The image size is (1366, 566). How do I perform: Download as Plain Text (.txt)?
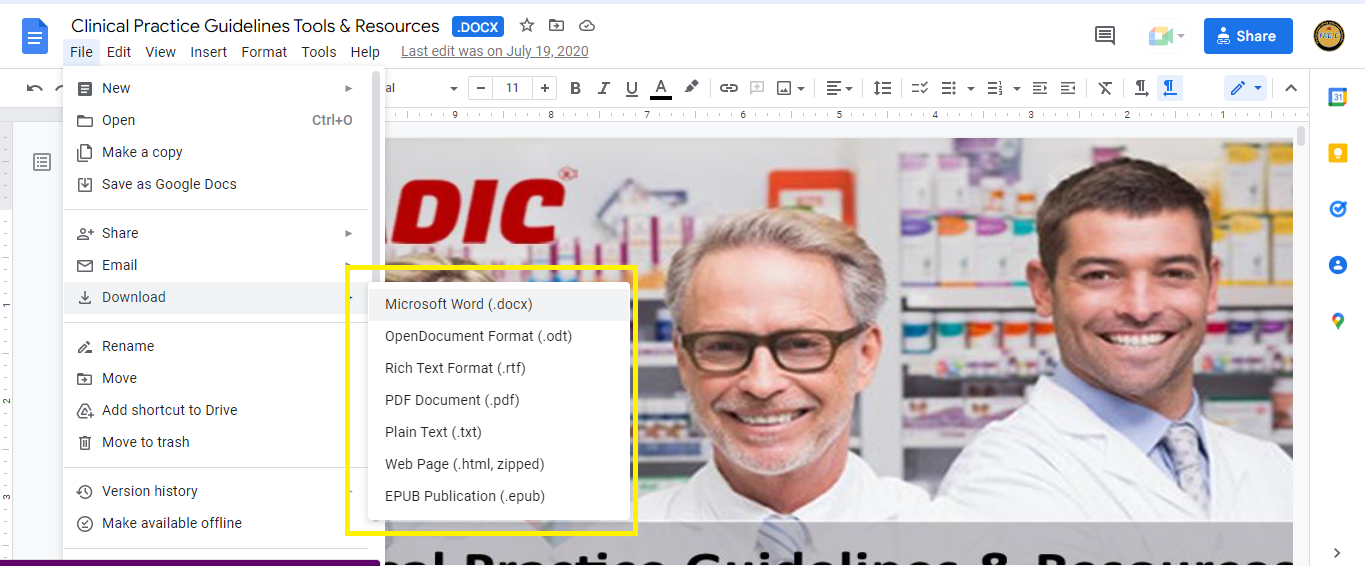499,432
